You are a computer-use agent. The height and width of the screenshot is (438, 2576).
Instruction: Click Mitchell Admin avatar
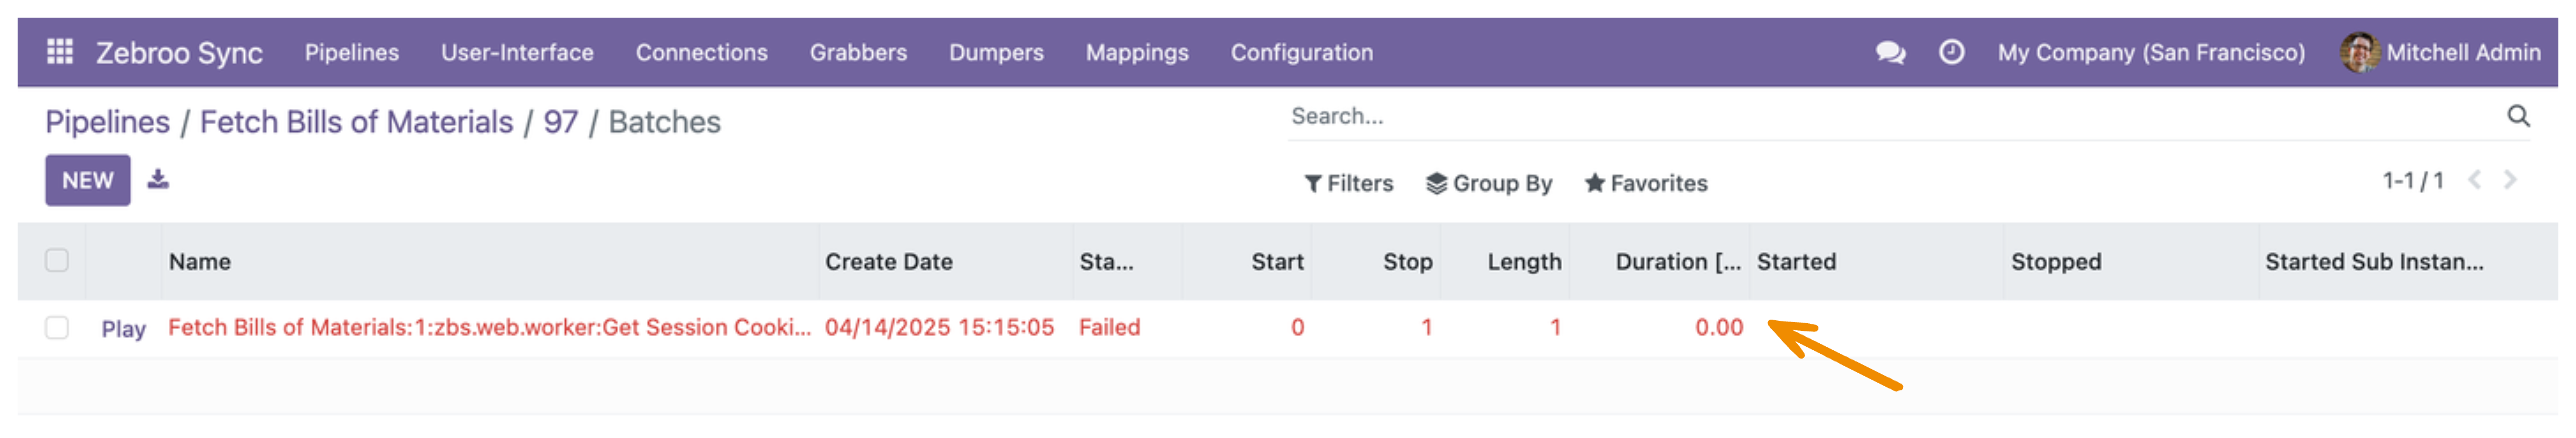point(2359,52)
